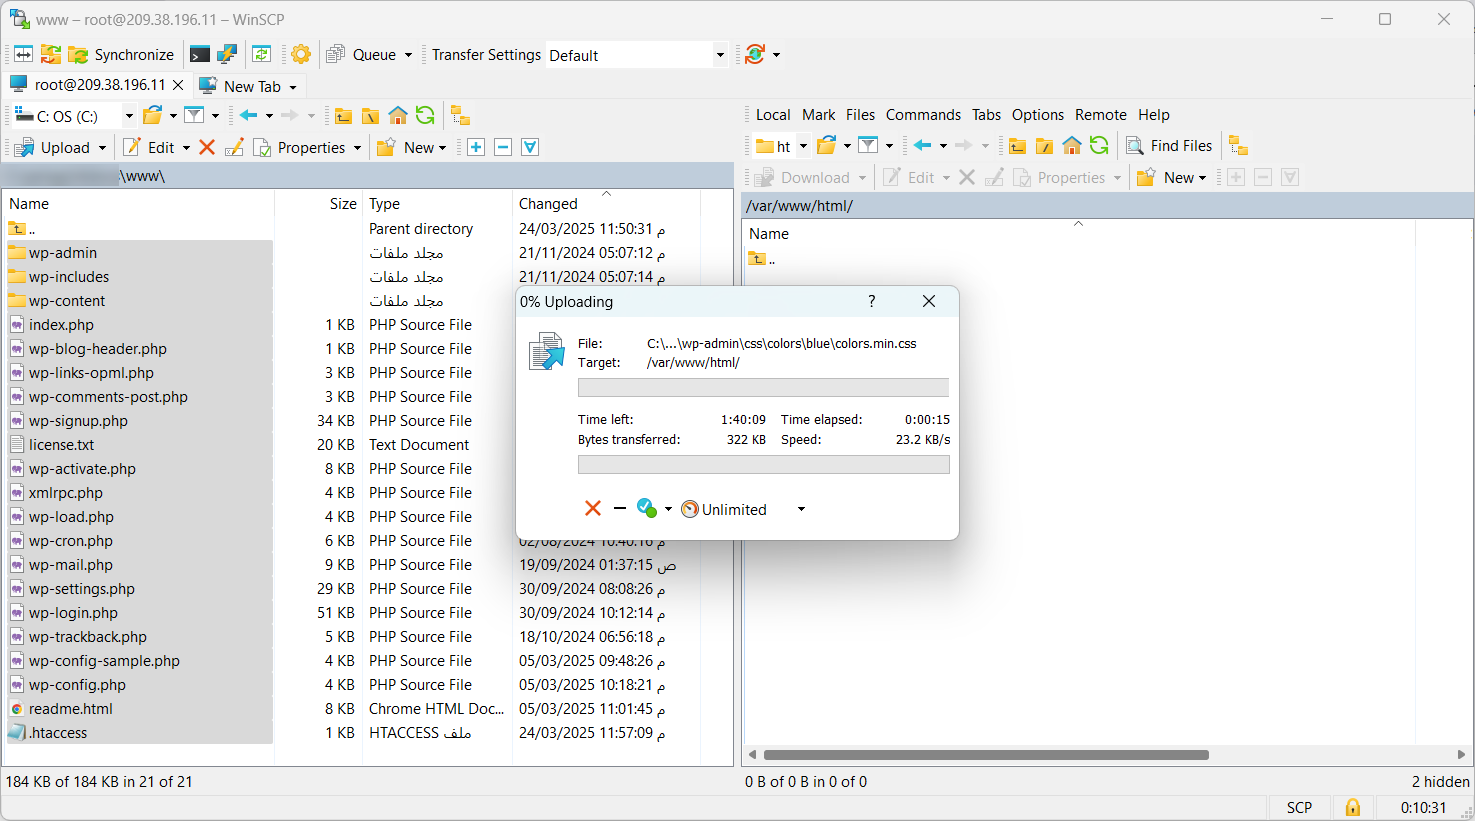Close the Uploading dialog
Screen dimensions: 1475x821
coord(929,301)
